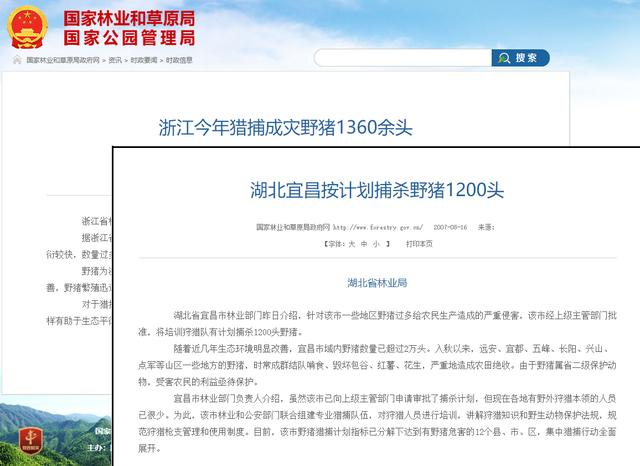Click inside the search input field
Screen dimensions: 640x466
click(402, 58)
